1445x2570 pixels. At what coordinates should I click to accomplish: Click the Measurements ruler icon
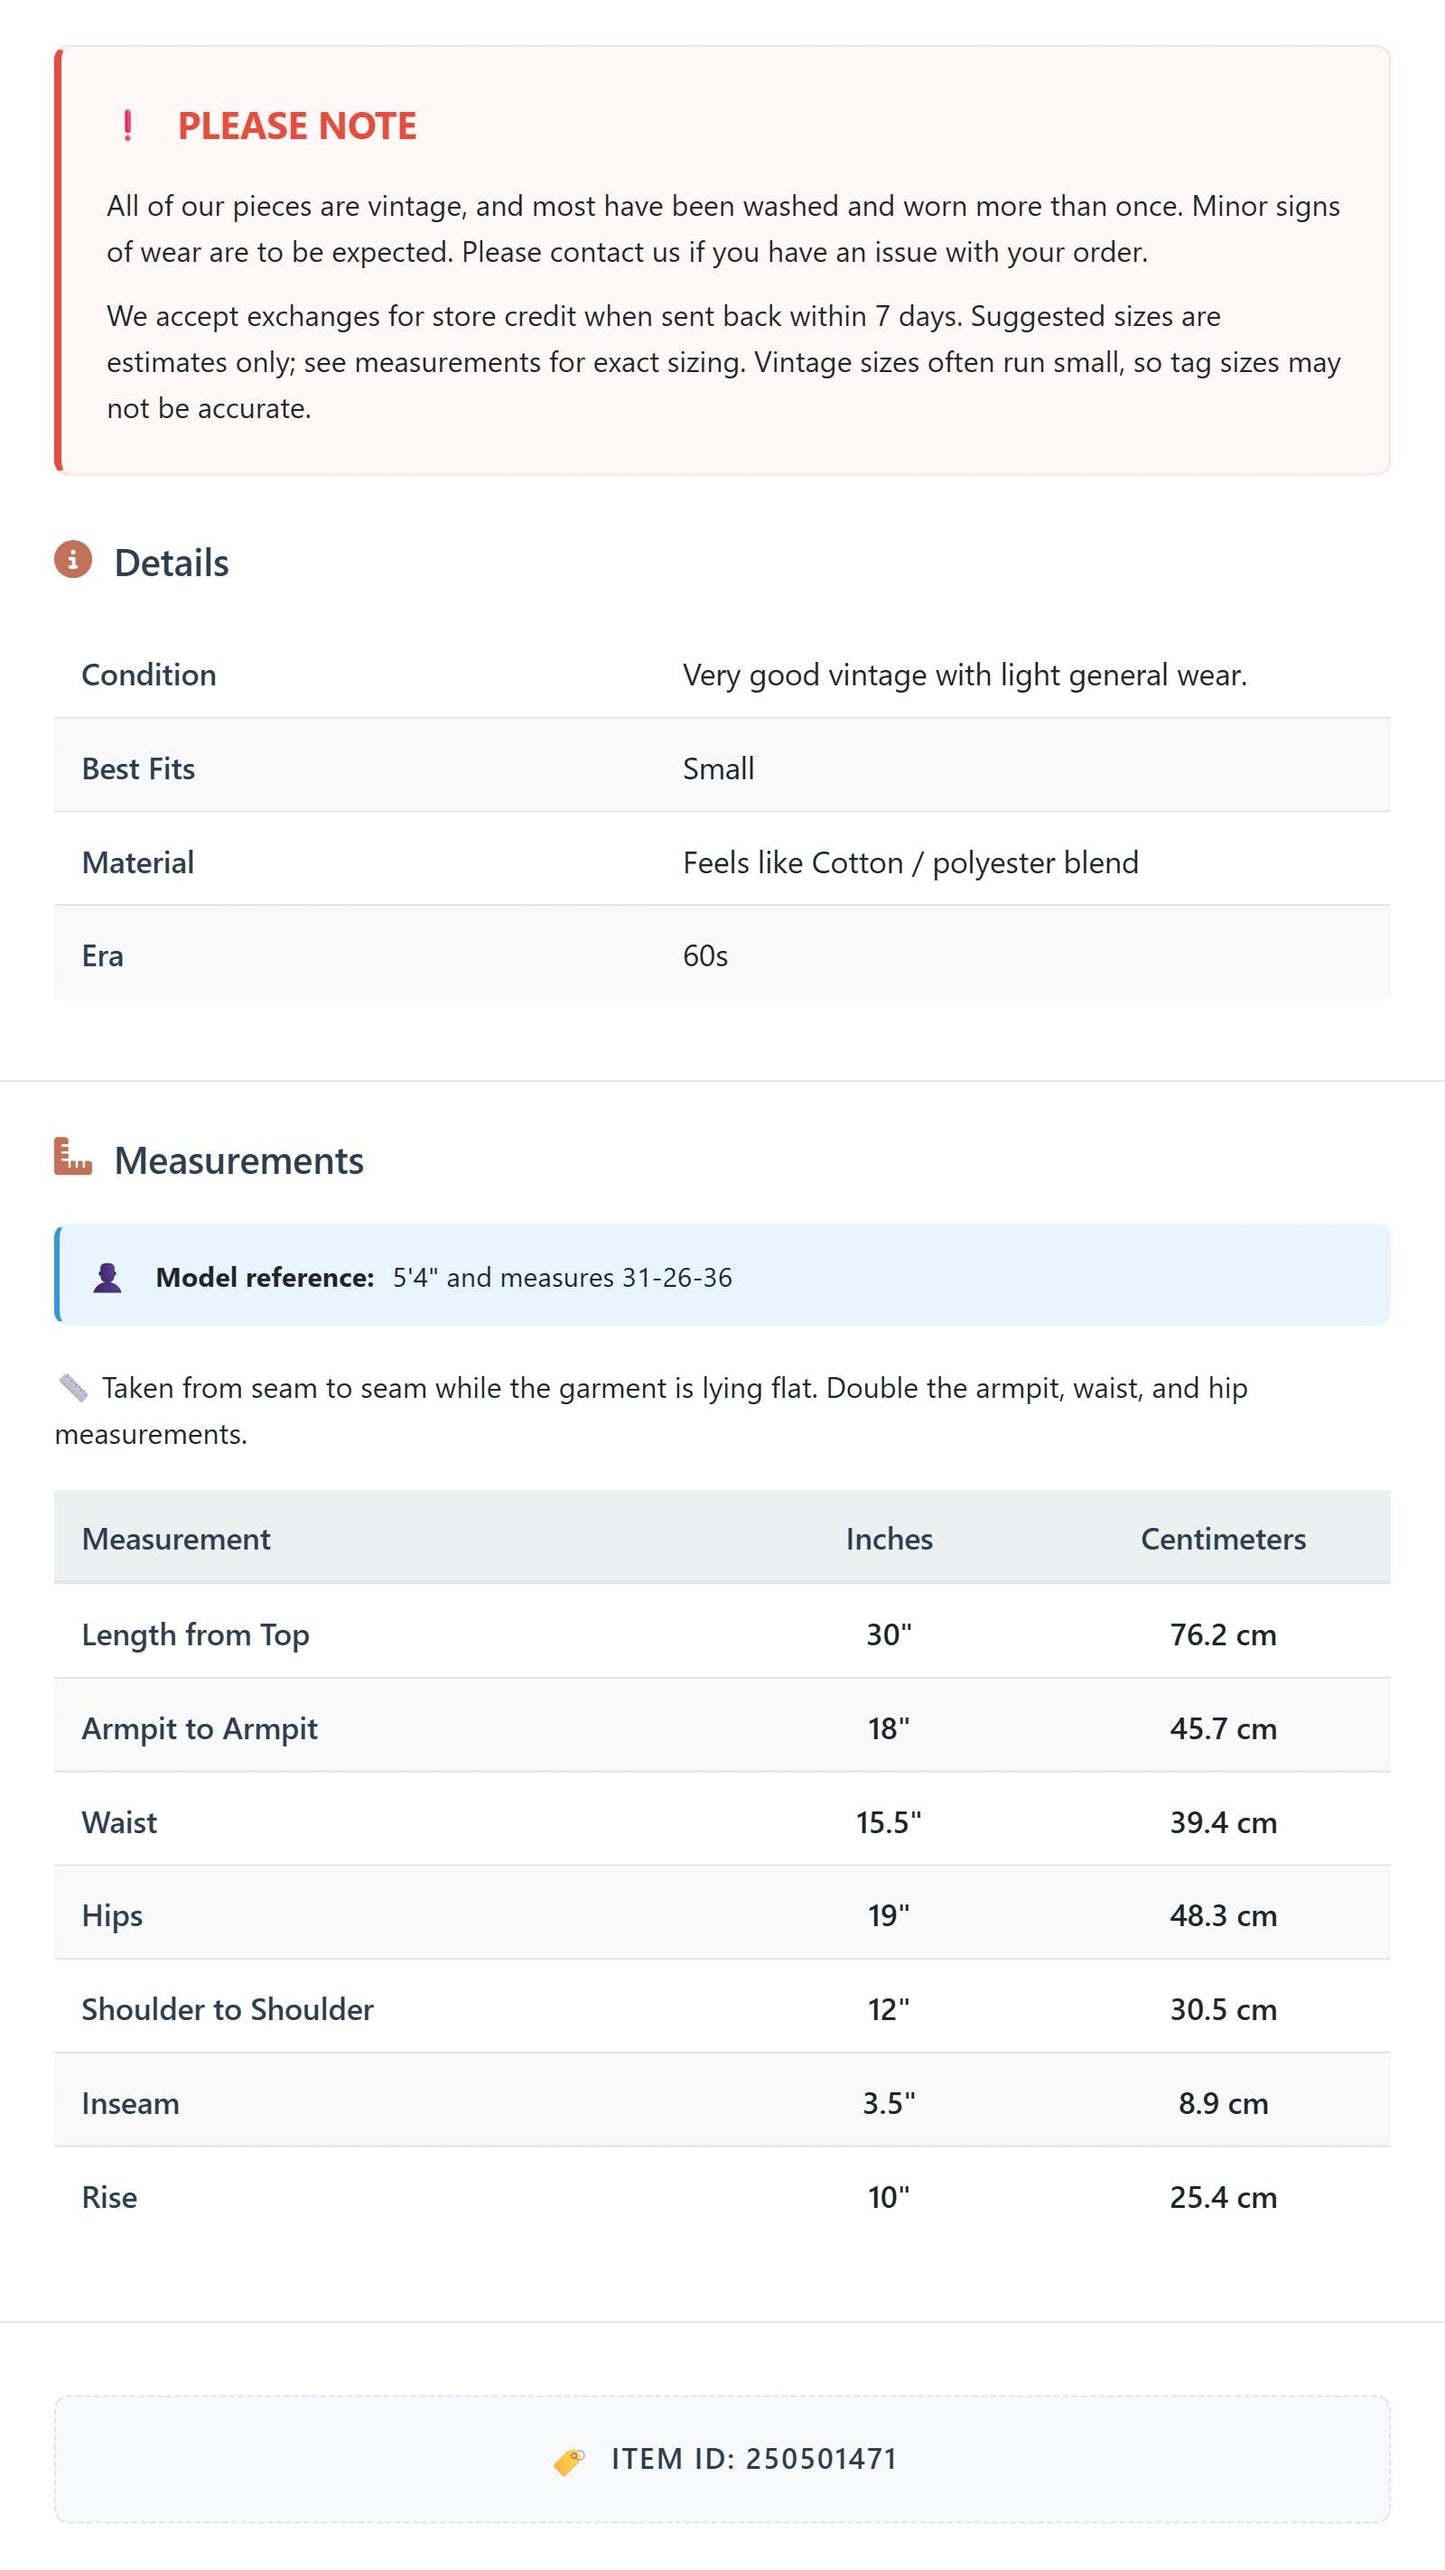pyautogui.click(x=73, y=1157)
